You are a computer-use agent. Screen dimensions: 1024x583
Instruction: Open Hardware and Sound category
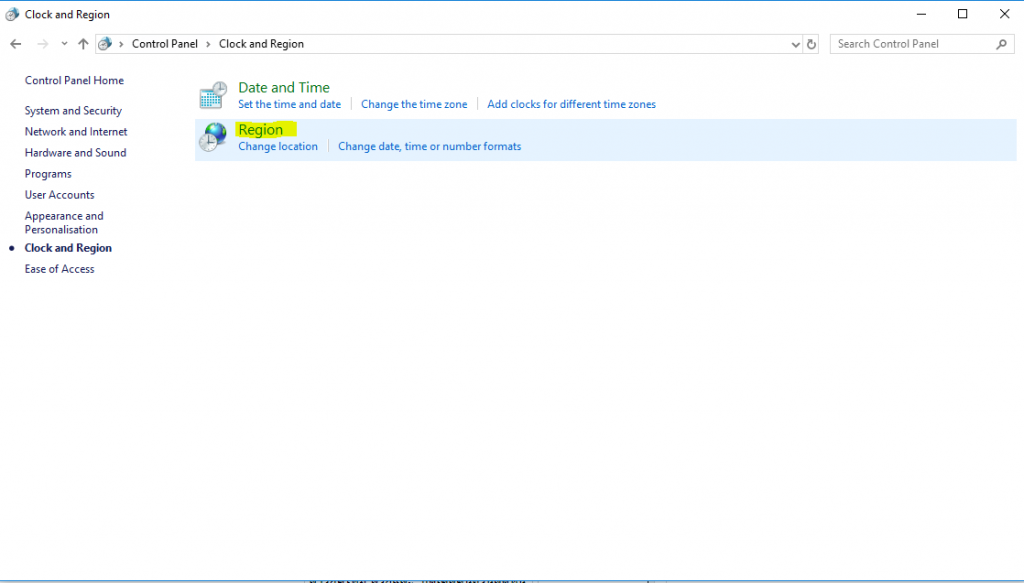click(x=76, y=152)
